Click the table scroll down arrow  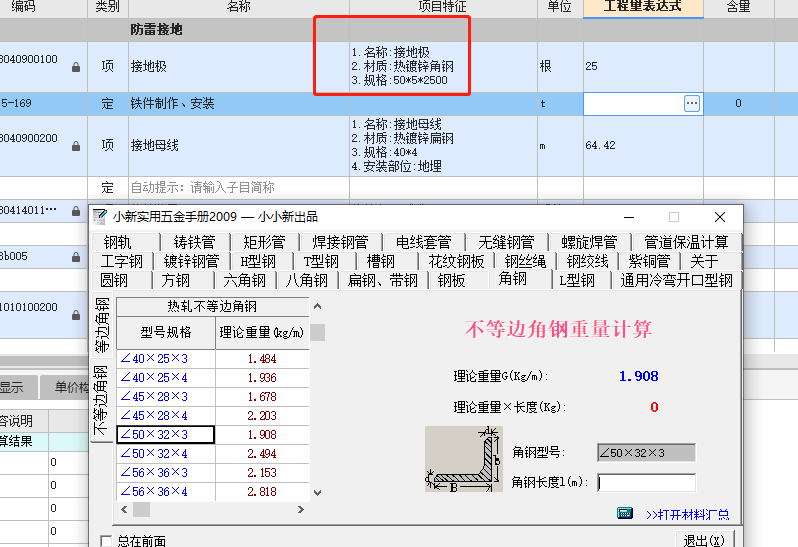318,493
